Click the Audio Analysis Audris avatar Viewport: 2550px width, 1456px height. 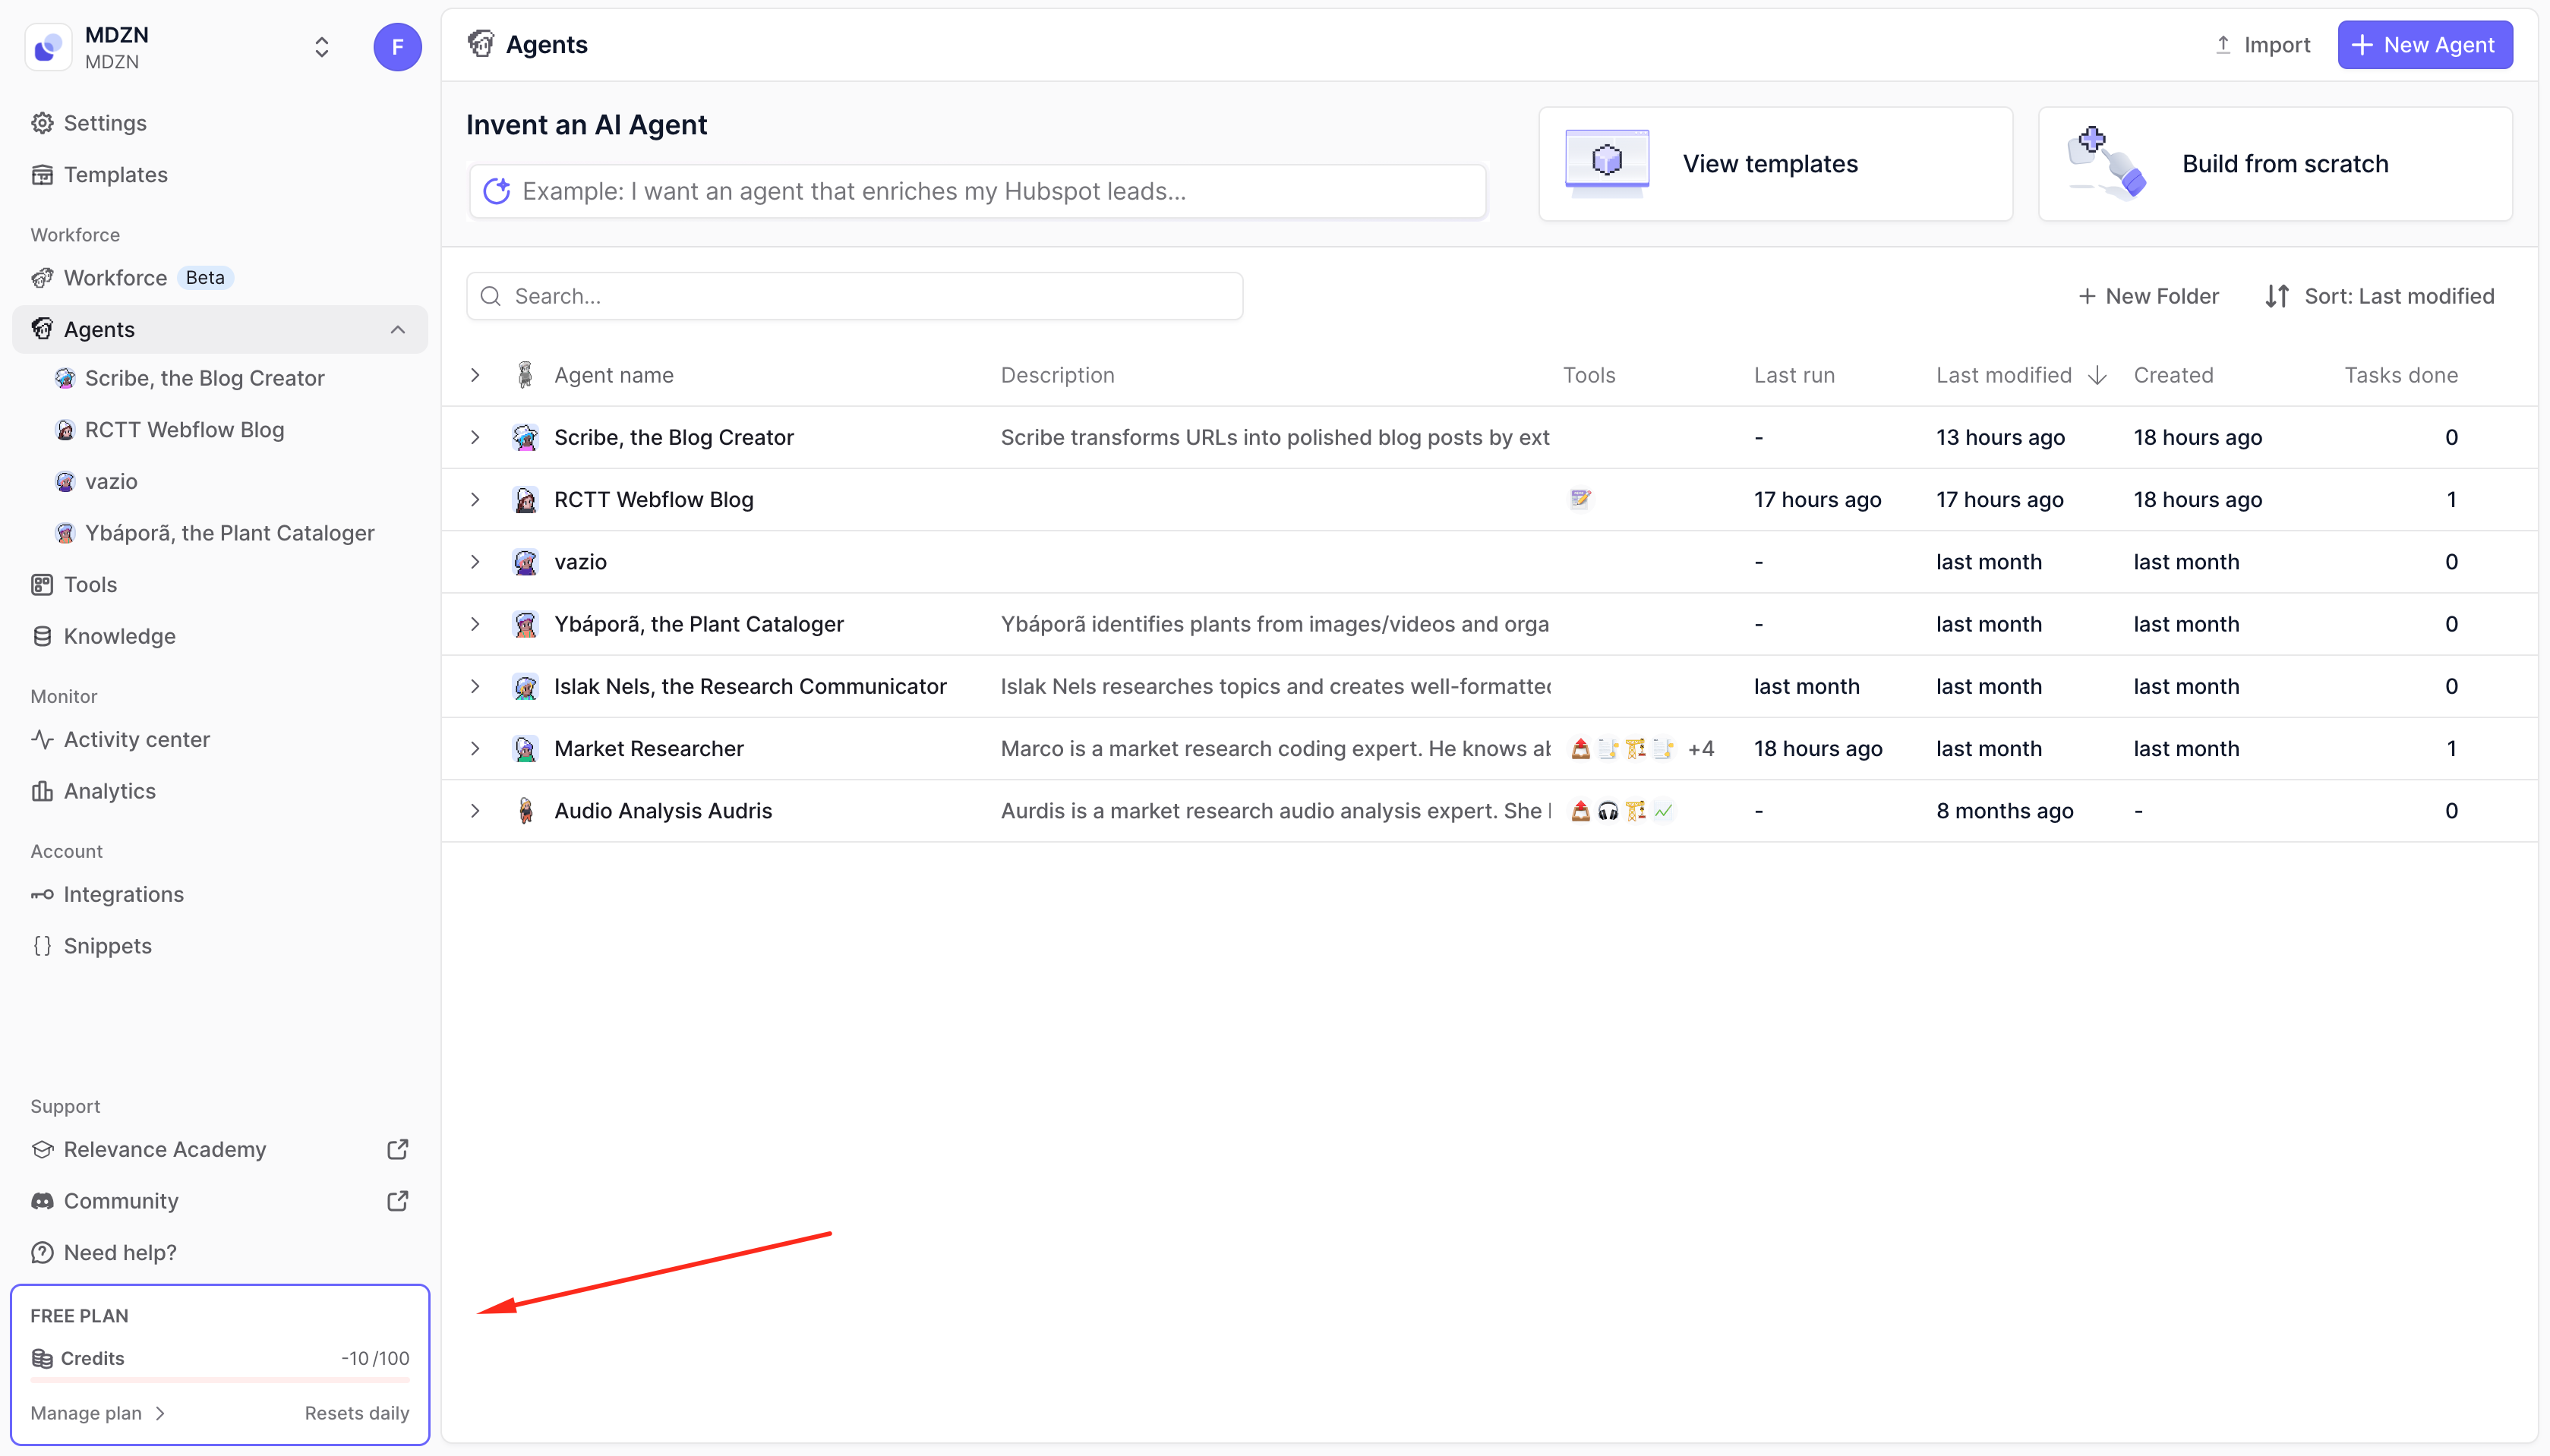525,810
